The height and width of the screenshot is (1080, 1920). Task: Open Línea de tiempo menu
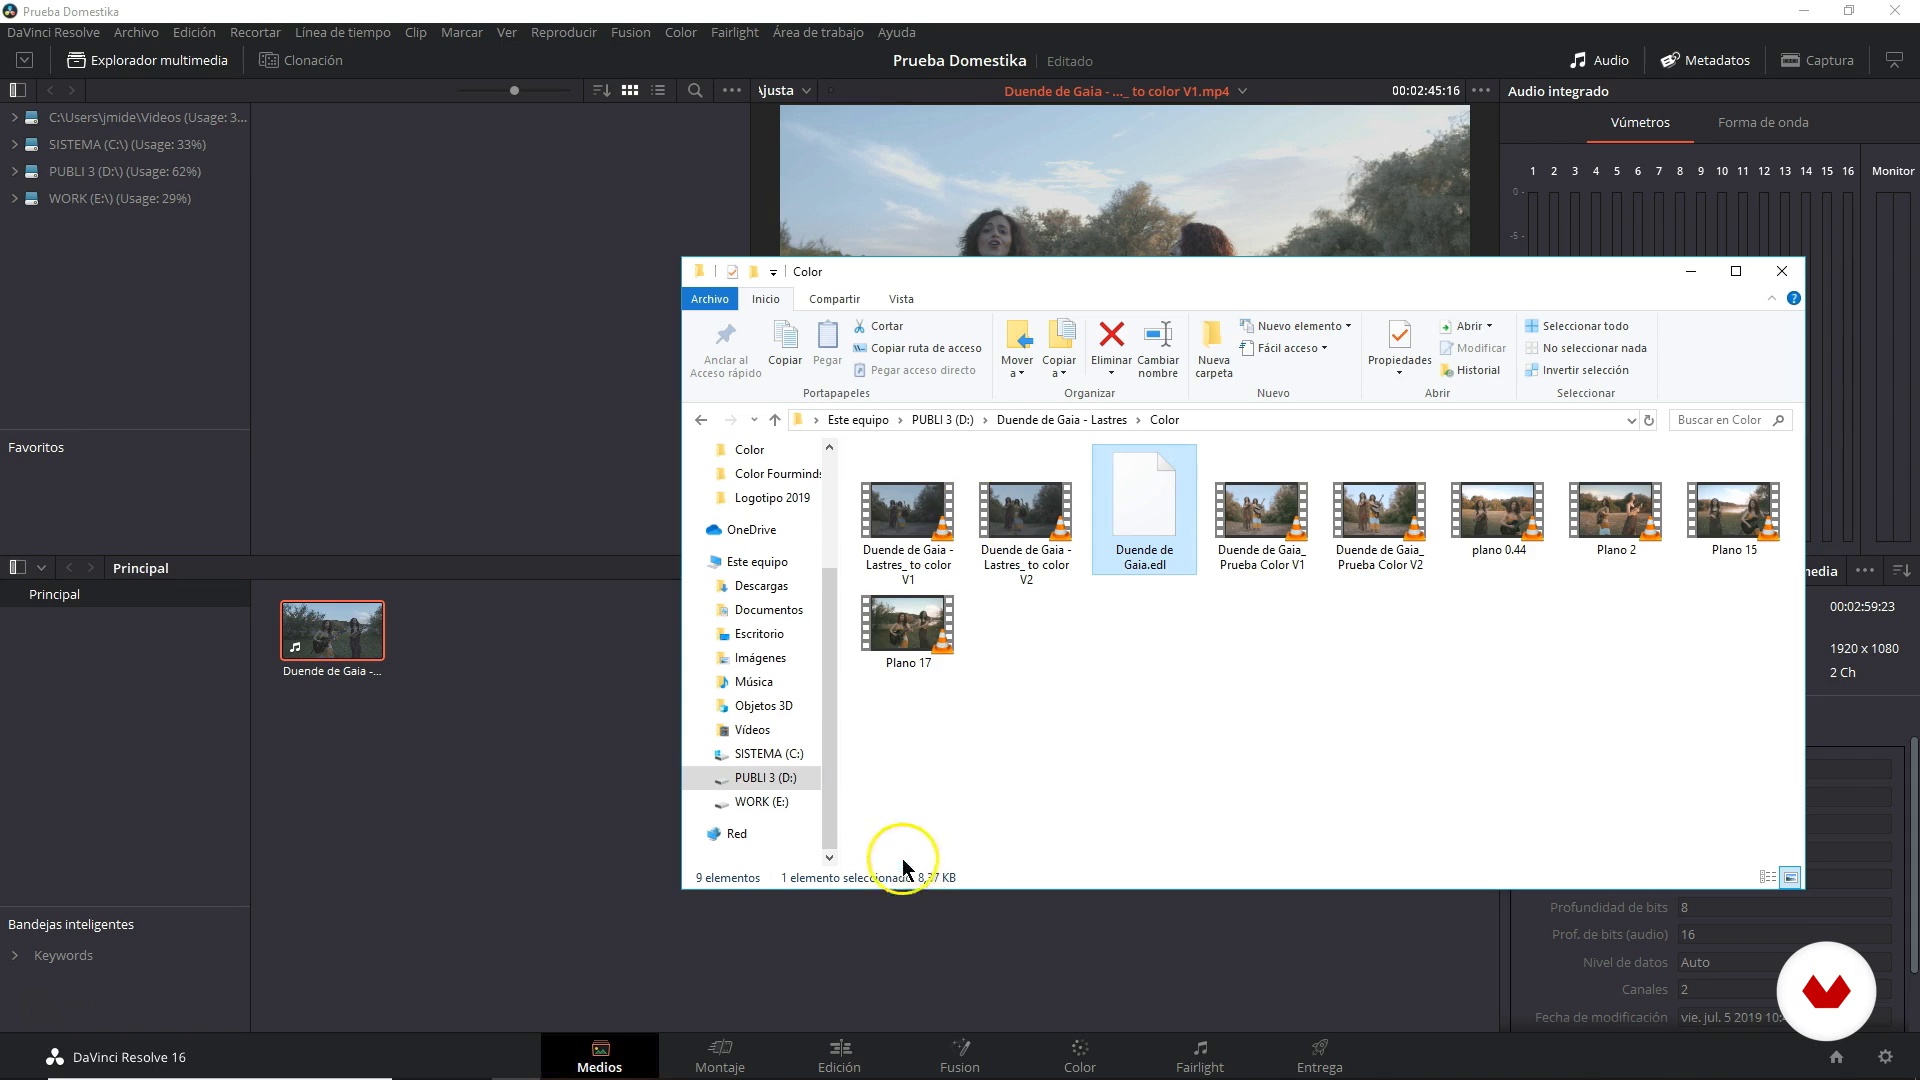tap(342, 32)
